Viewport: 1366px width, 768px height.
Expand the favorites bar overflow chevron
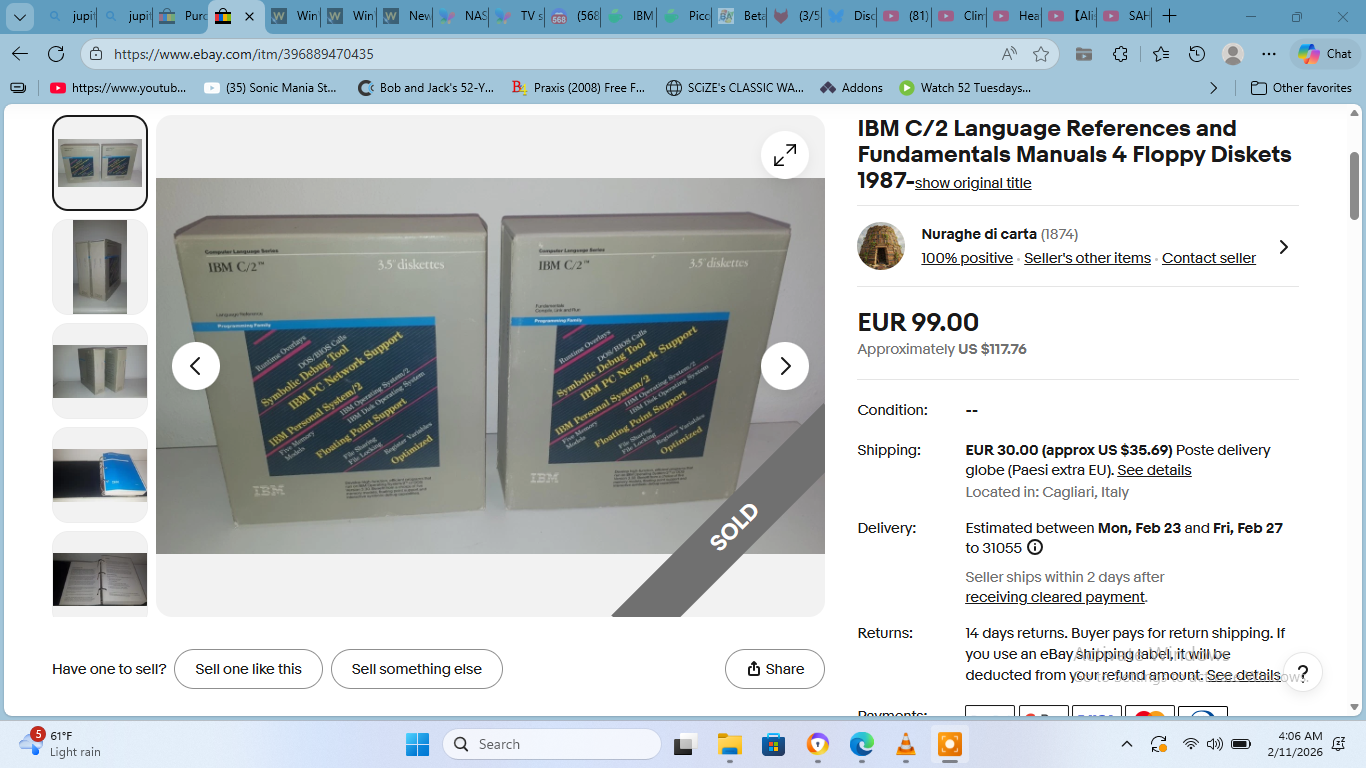click(1214, 88)
